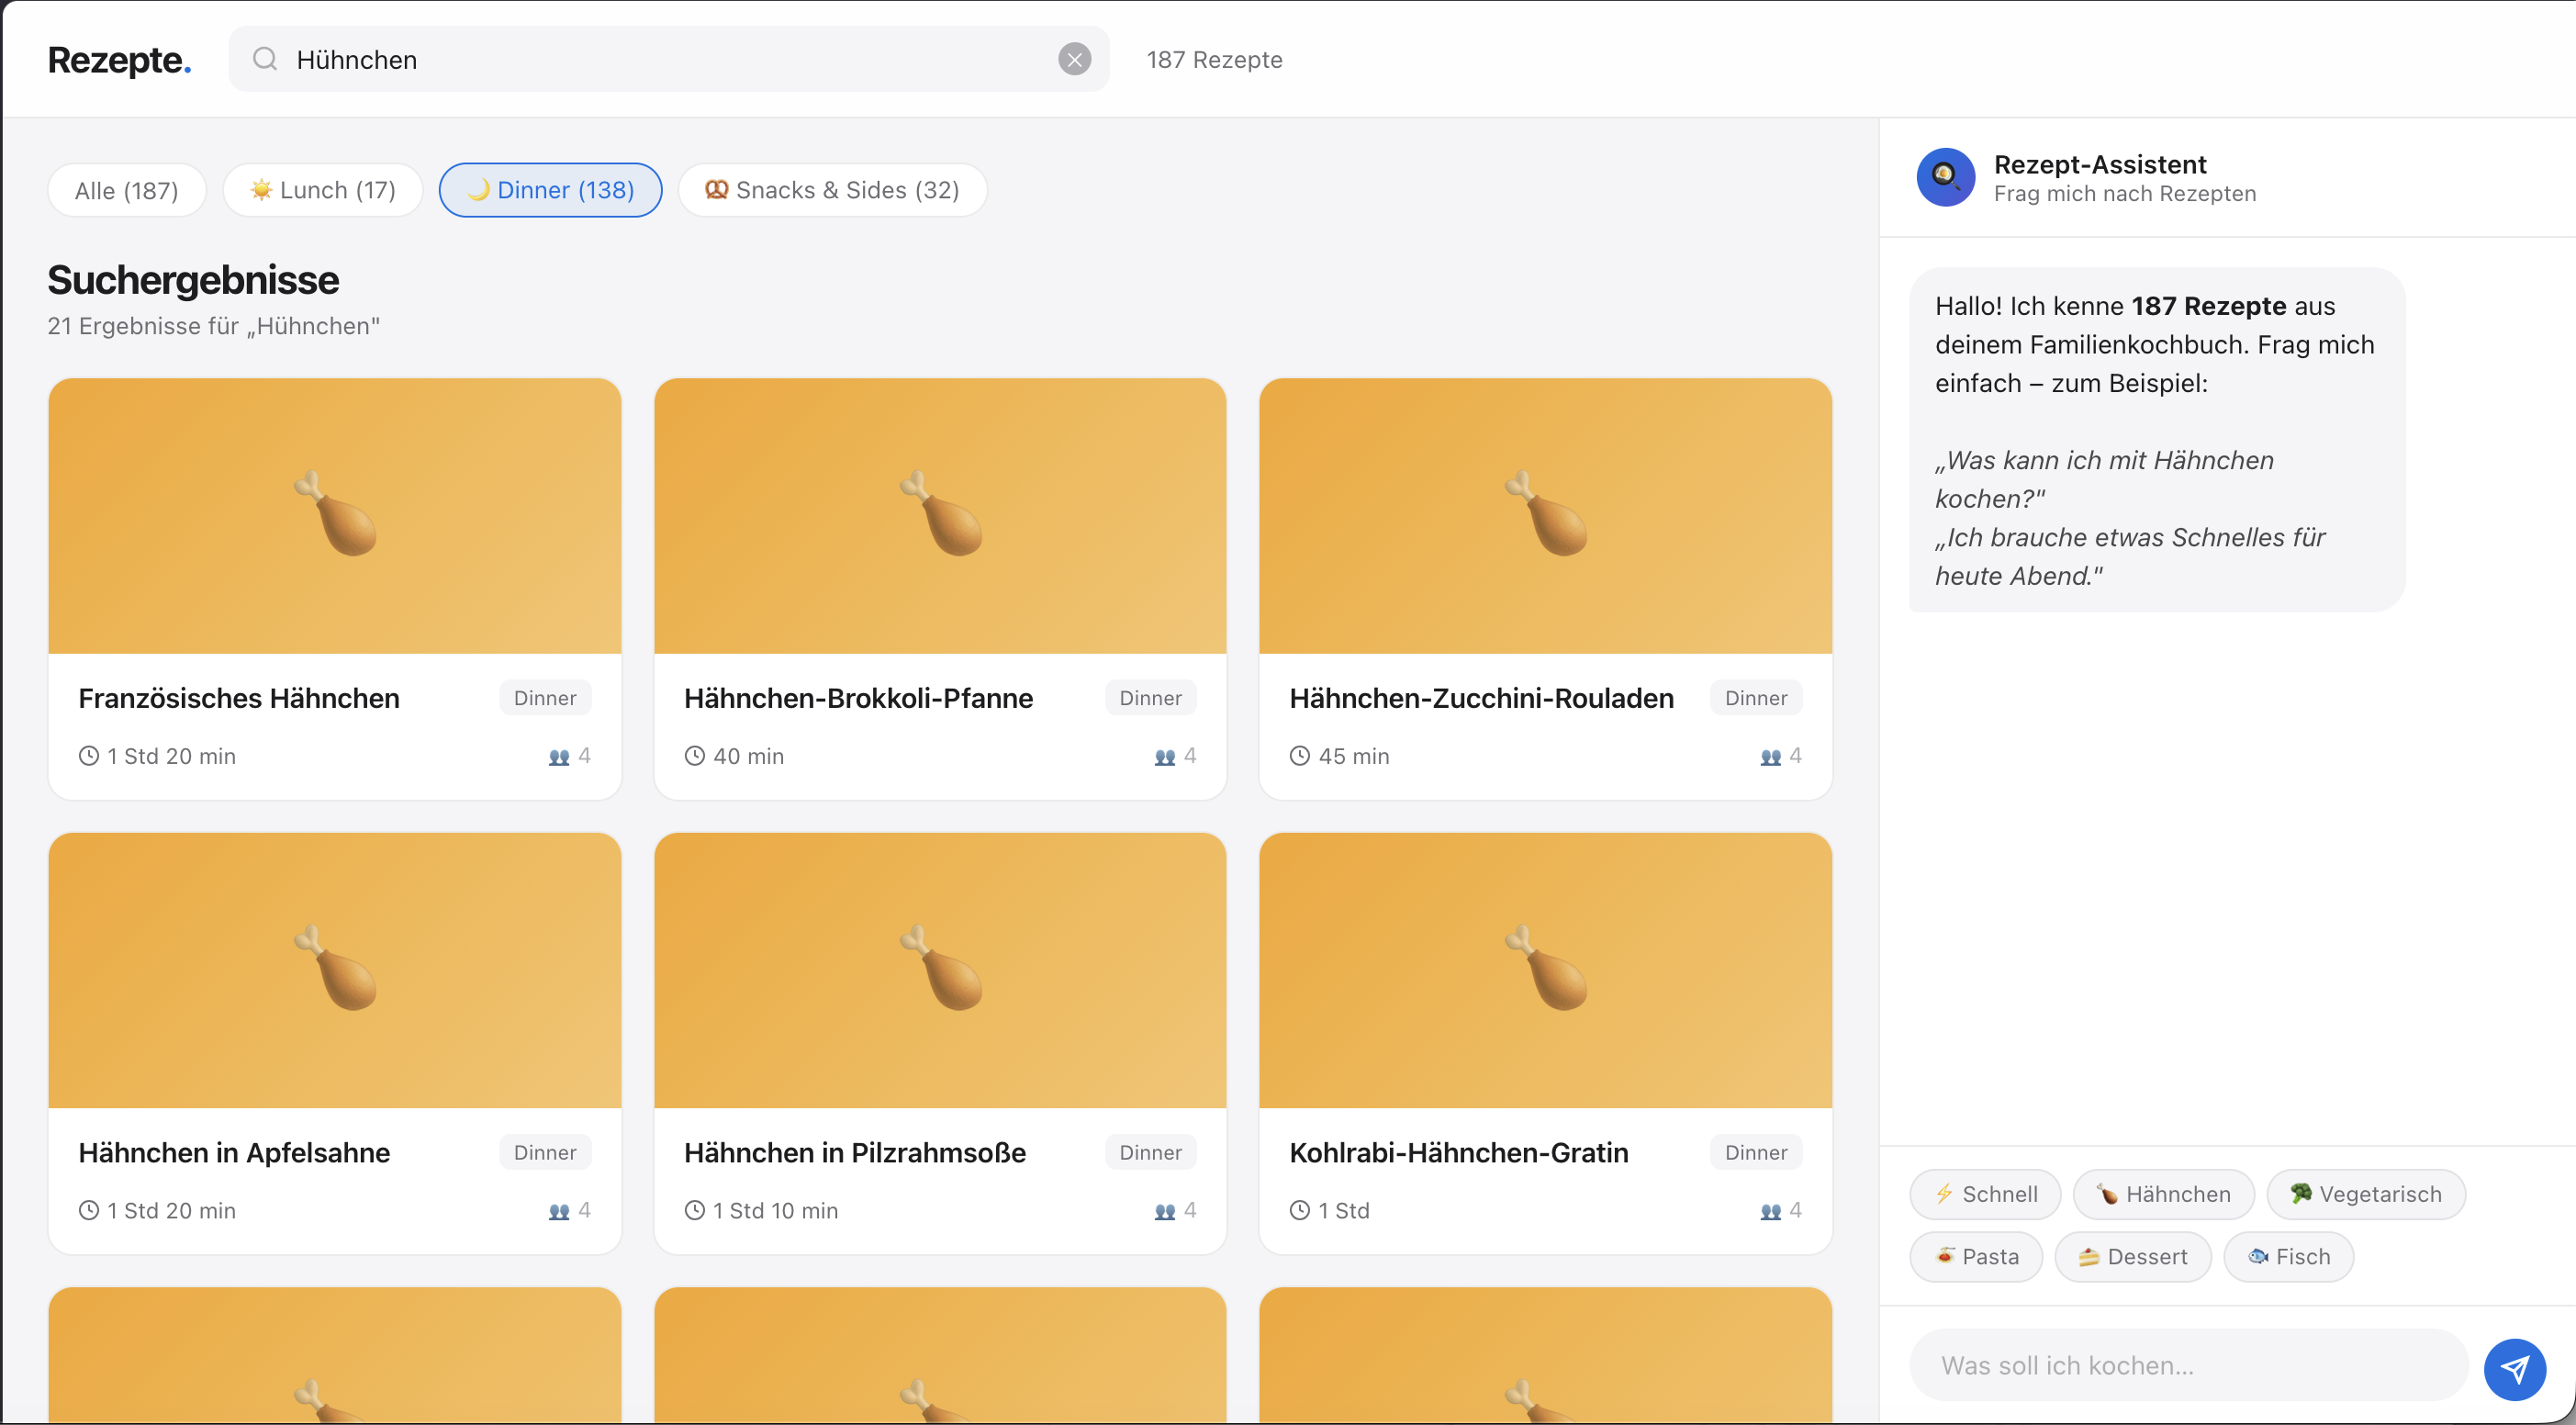The height and width of the screenshot is (1425, 2576).
Task: Choose the Fisch suggestion chip
Action: (x=2288, y=1257)
